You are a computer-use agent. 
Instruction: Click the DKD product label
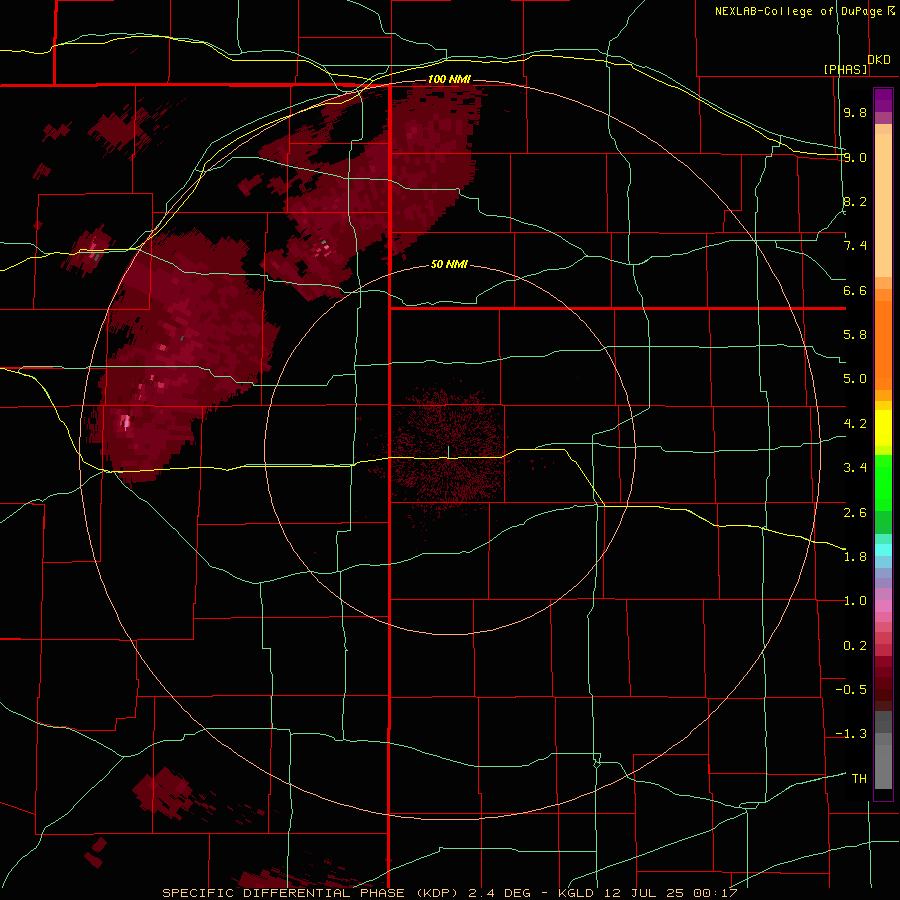point(879,60)
